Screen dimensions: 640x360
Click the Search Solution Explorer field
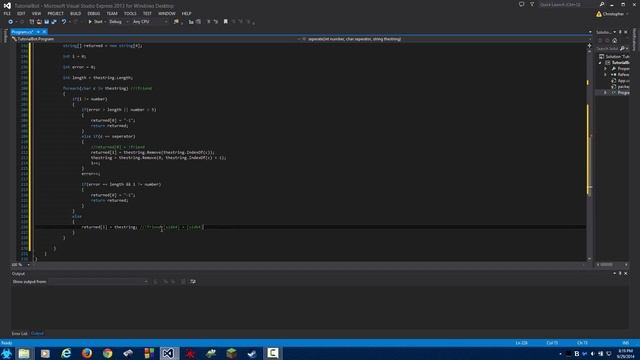point(607,49)
